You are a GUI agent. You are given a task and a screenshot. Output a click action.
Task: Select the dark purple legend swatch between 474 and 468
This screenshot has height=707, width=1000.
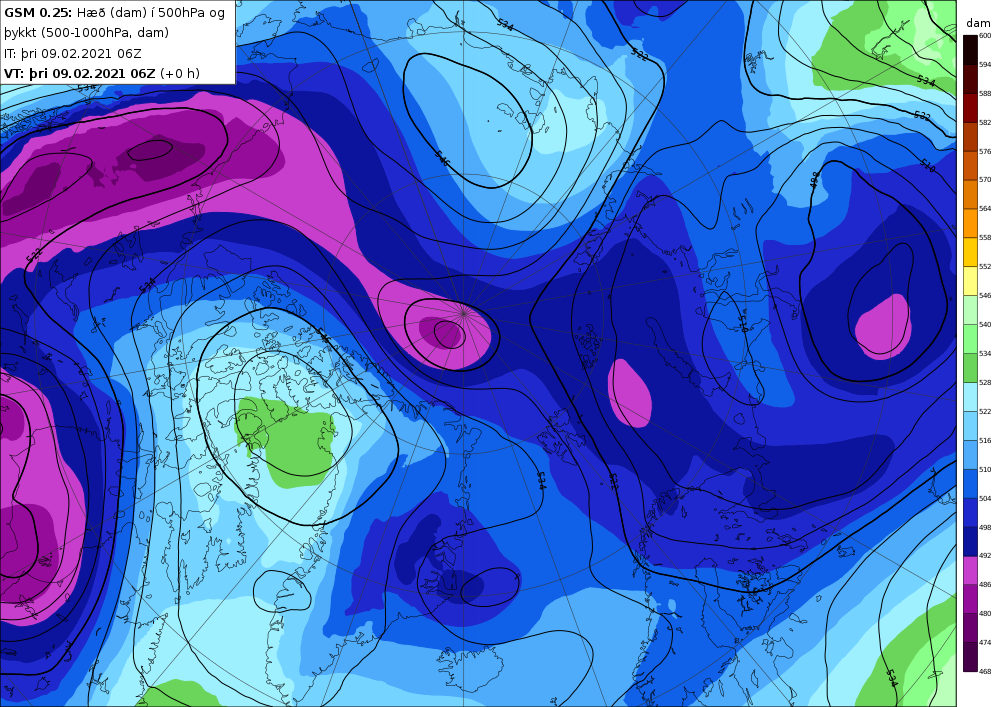coord(970,657)
